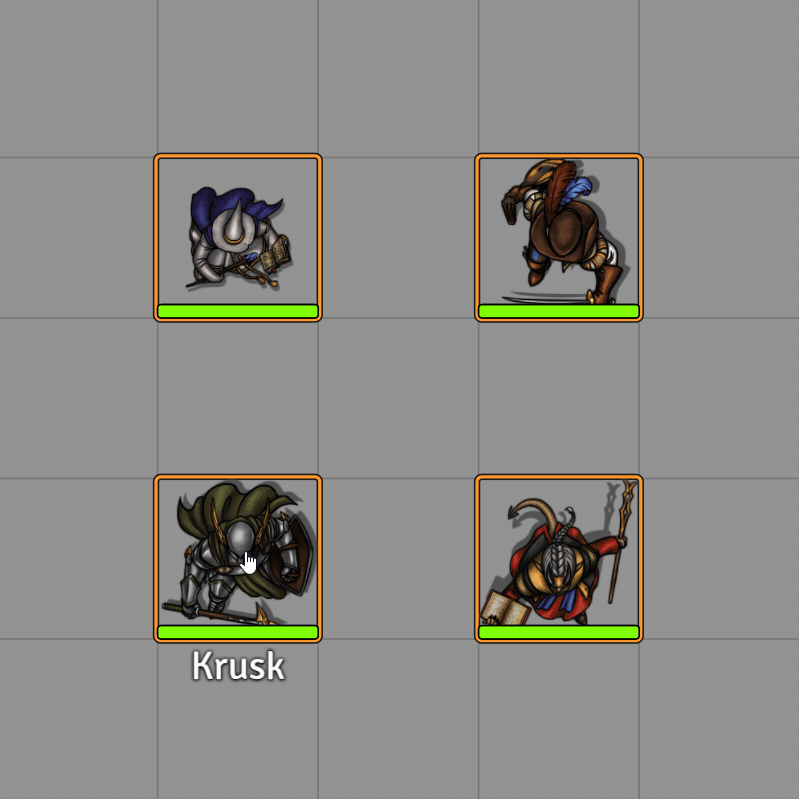Image resolution: width=799 pixels, height=799 pixels.
Task: Click the empty center grid square
Action: [x=398, y=398]
